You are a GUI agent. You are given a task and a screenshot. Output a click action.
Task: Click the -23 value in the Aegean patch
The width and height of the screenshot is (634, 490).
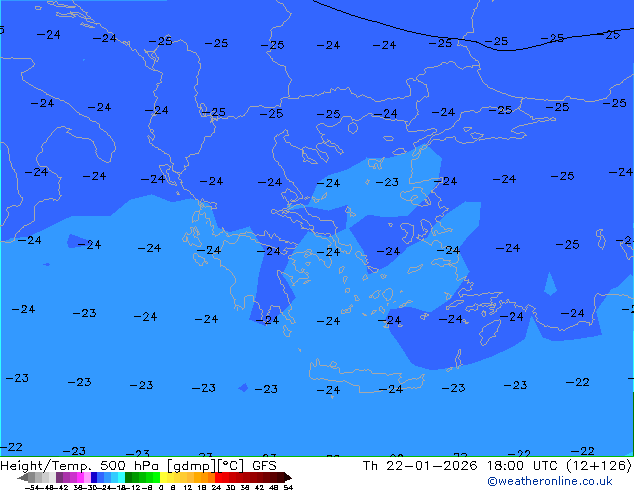pos(387,182)
